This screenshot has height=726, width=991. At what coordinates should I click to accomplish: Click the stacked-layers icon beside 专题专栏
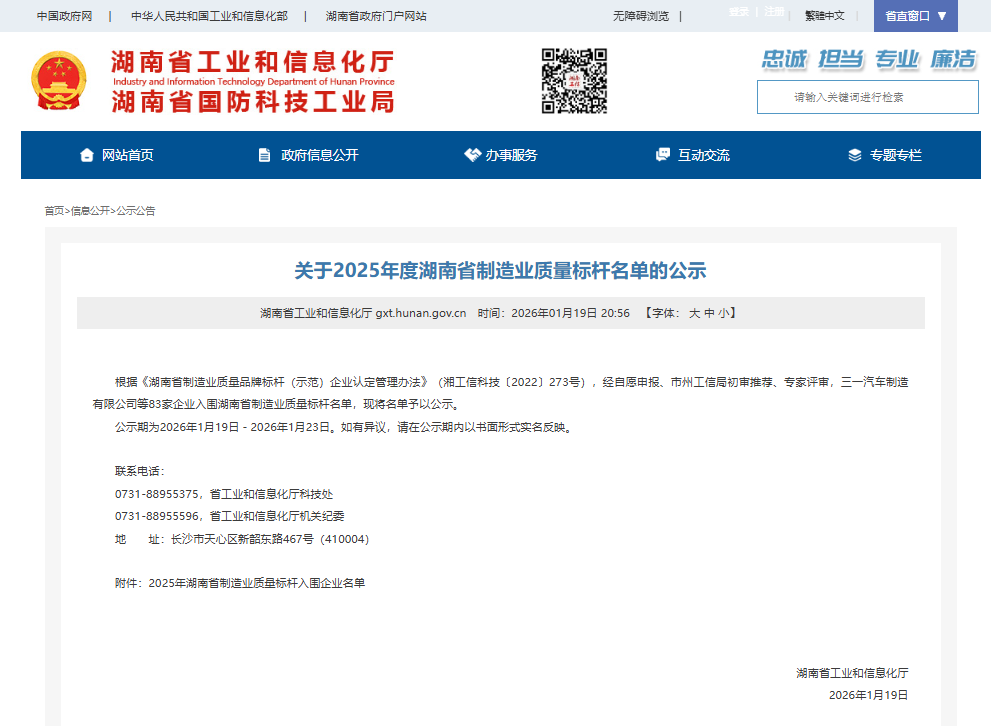(x=853, y=154)
